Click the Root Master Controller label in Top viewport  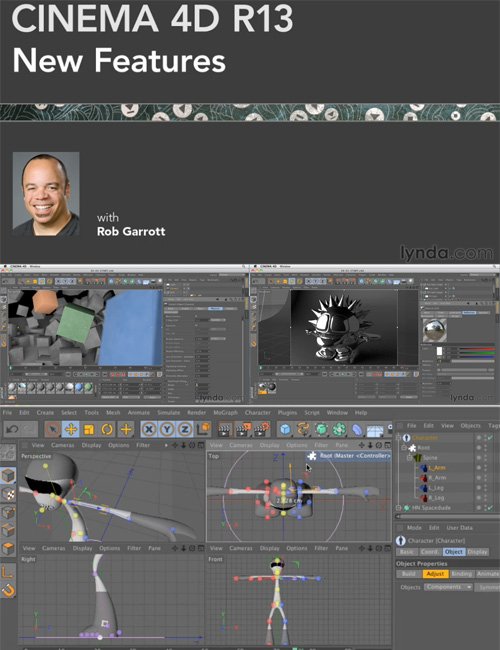coord(355,456)
